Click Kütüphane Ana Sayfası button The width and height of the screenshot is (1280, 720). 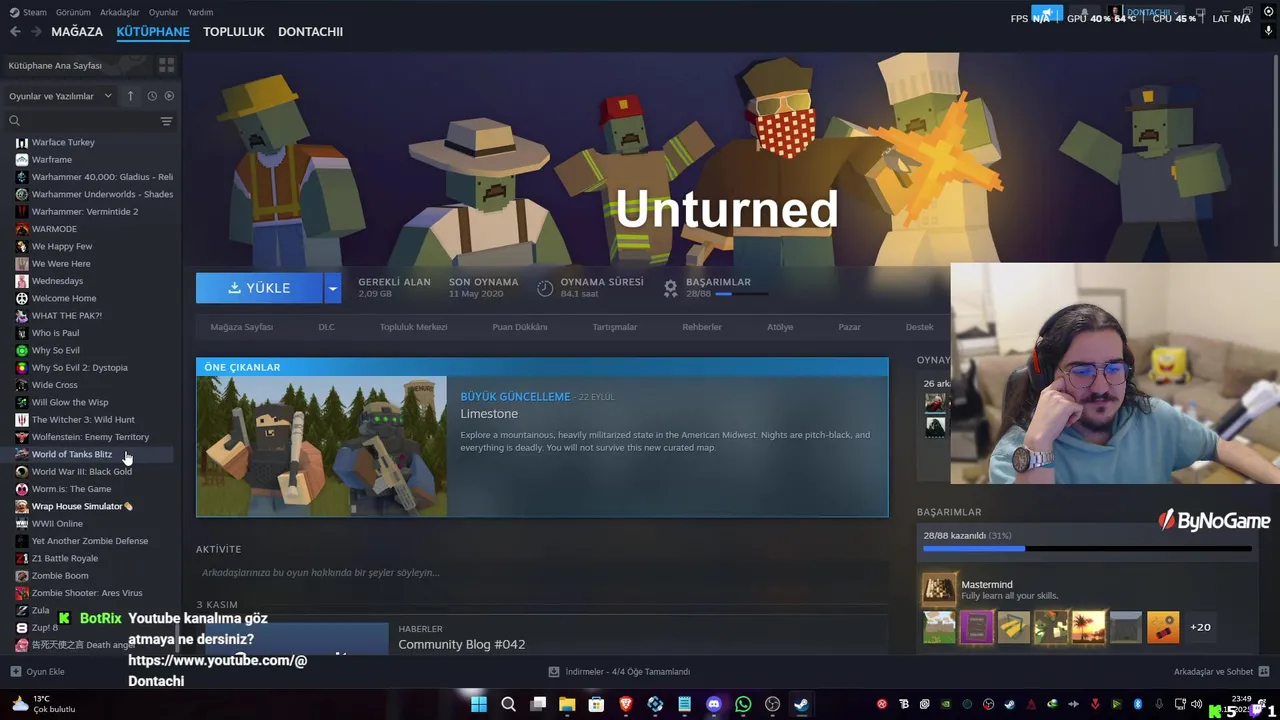tap(78, 65)
